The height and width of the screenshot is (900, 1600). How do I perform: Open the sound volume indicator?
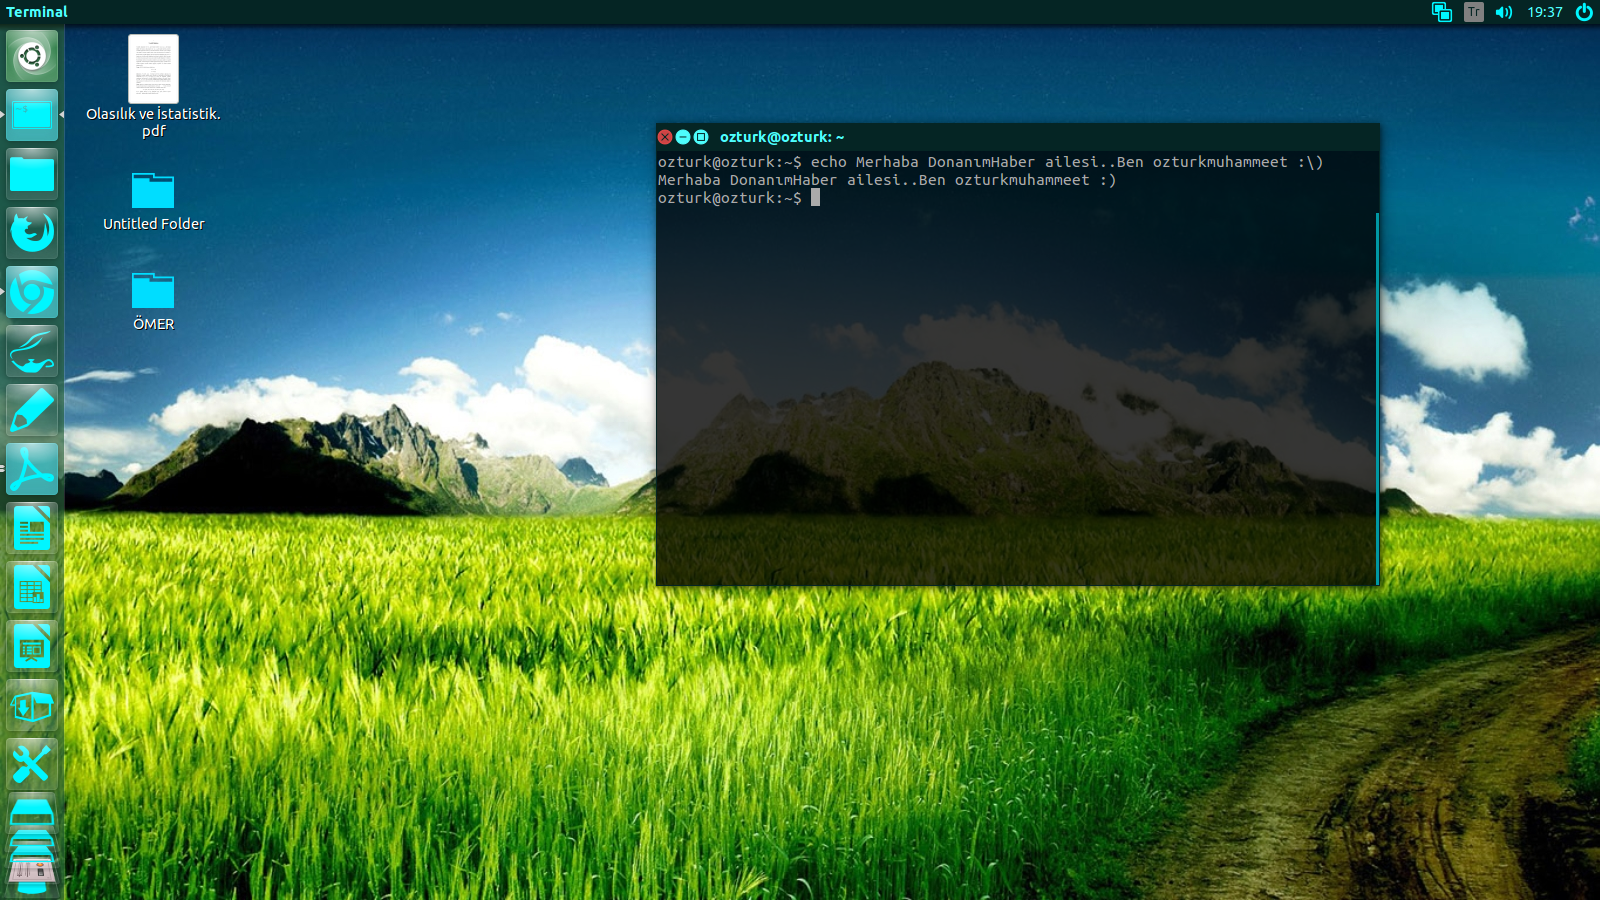tap(1504, 12)
